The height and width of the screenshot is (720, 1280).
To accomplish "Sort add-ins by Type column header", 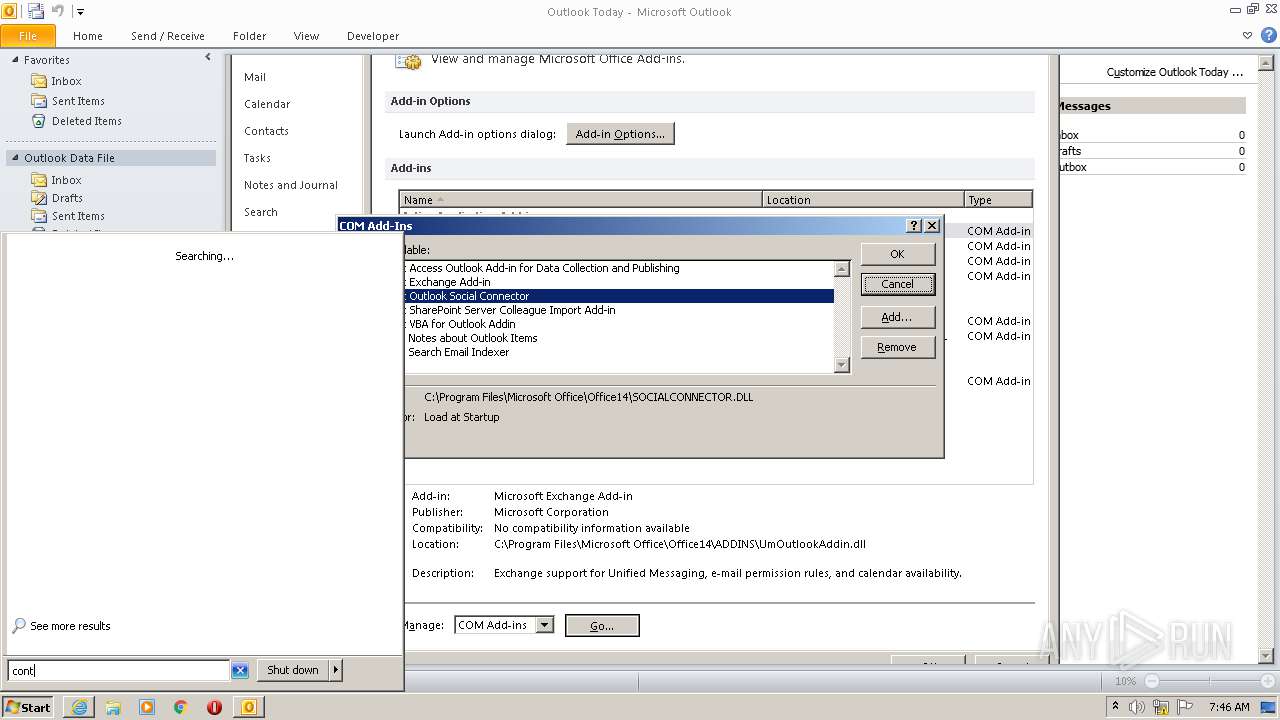I will [998, 200].
